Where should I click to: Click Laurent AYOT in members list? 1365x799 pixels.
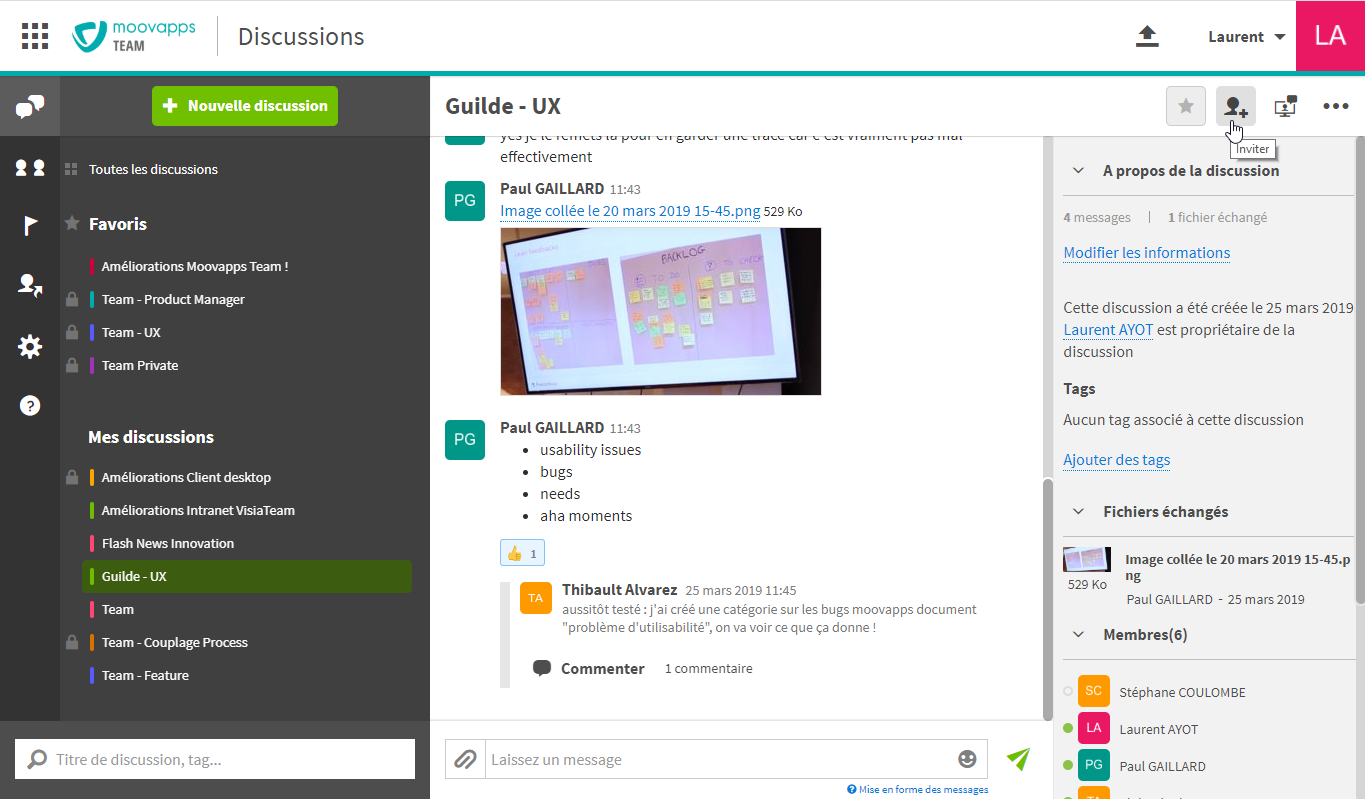click(x=1158, y=729)
